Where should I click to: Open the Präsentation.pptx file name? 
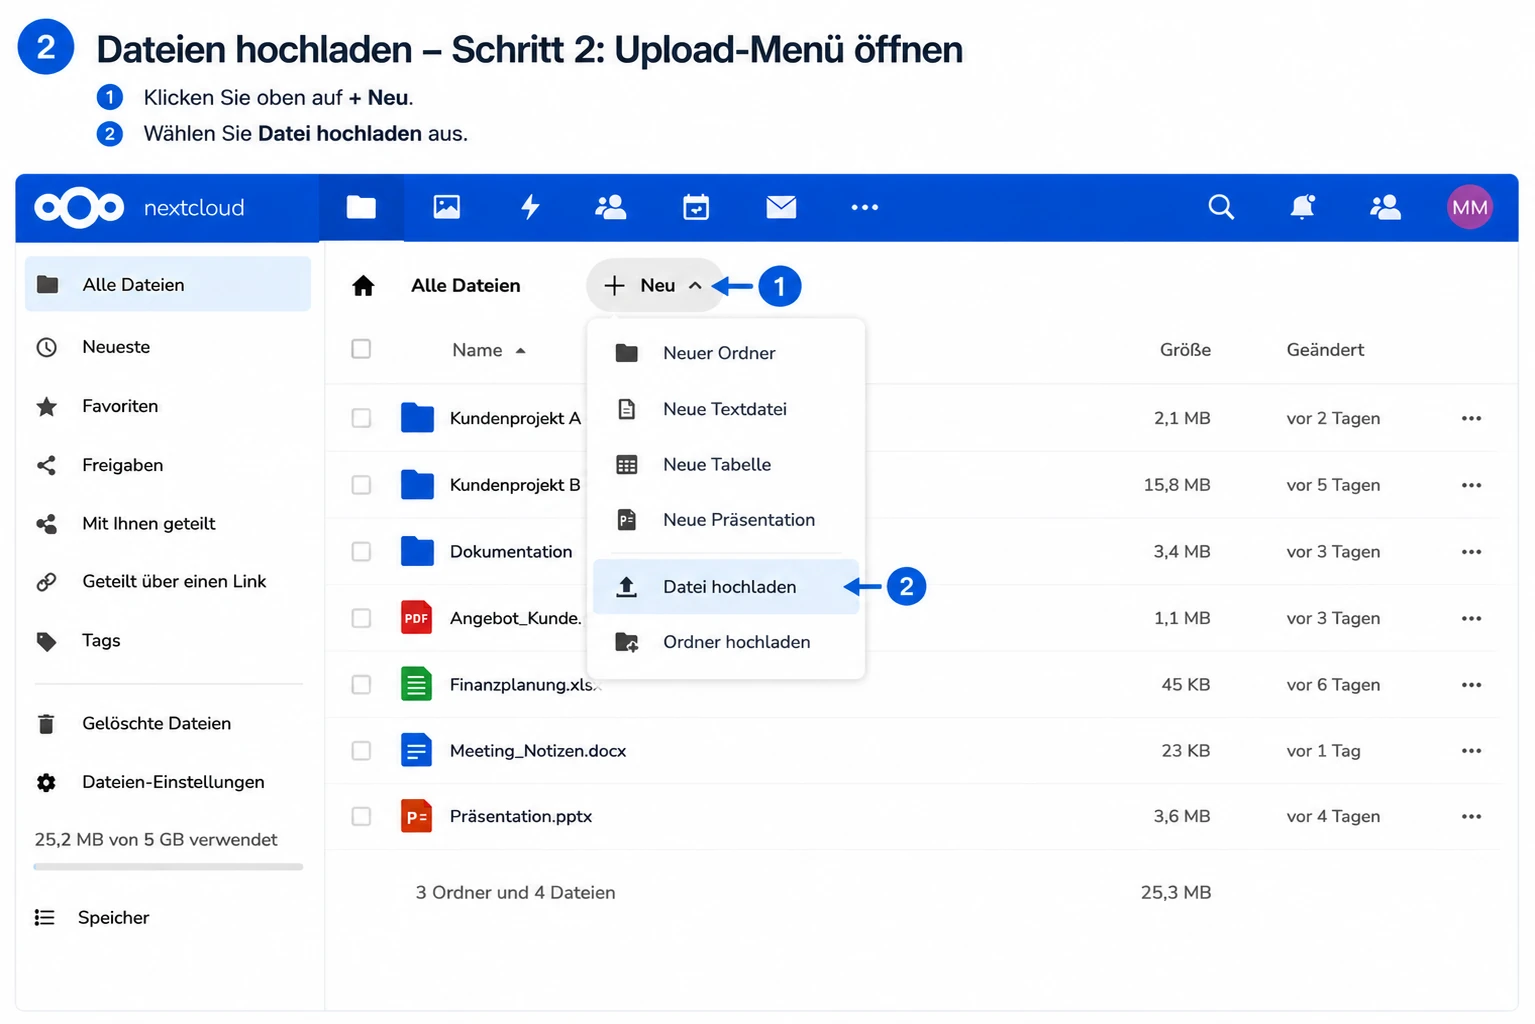521,817
